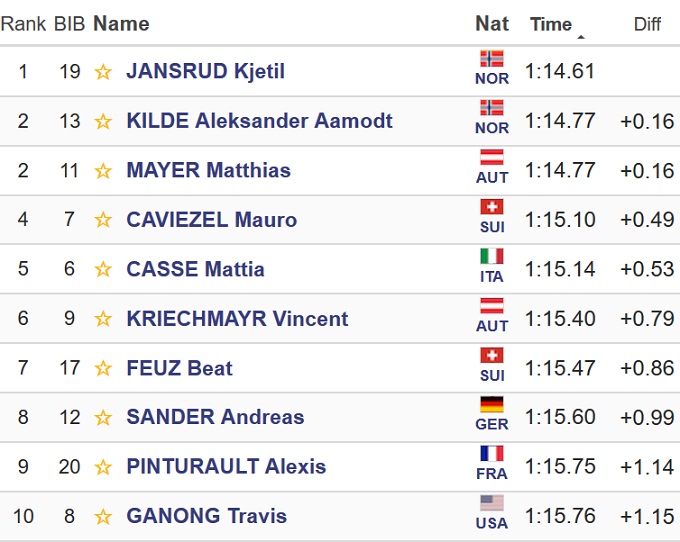This screenshot has height=542, width=680.
Task: Click the star beside CAVIEZEL Mauro
Action: tap(102, 220)
